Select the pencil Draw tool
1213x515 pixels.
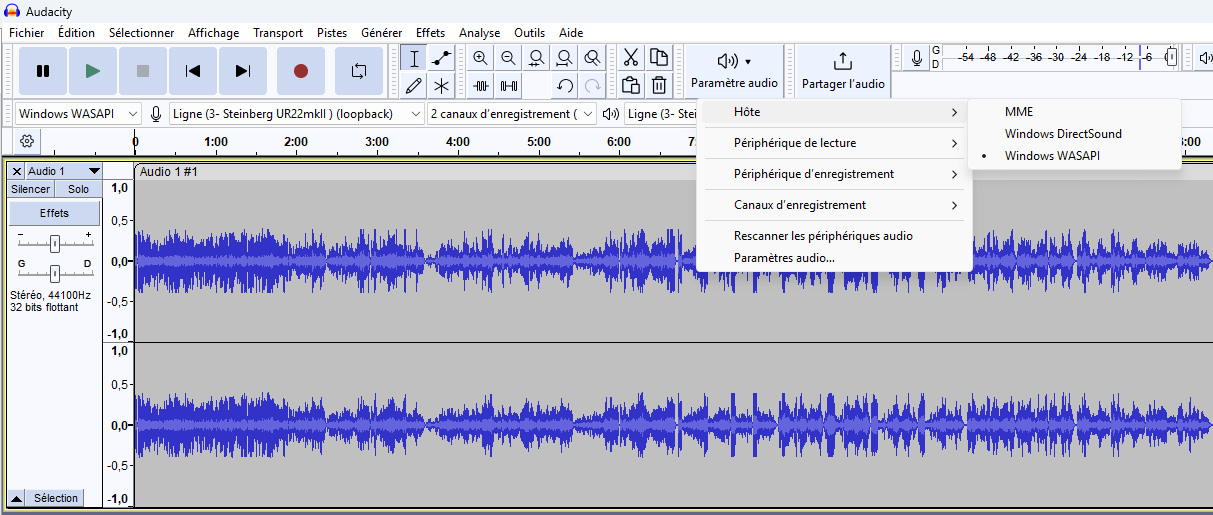(x=414, y=85)
